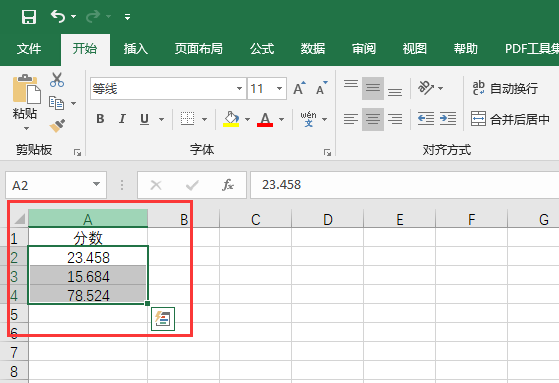Click the redo arrow icon

pyautogui.click(x=93, y=16)
